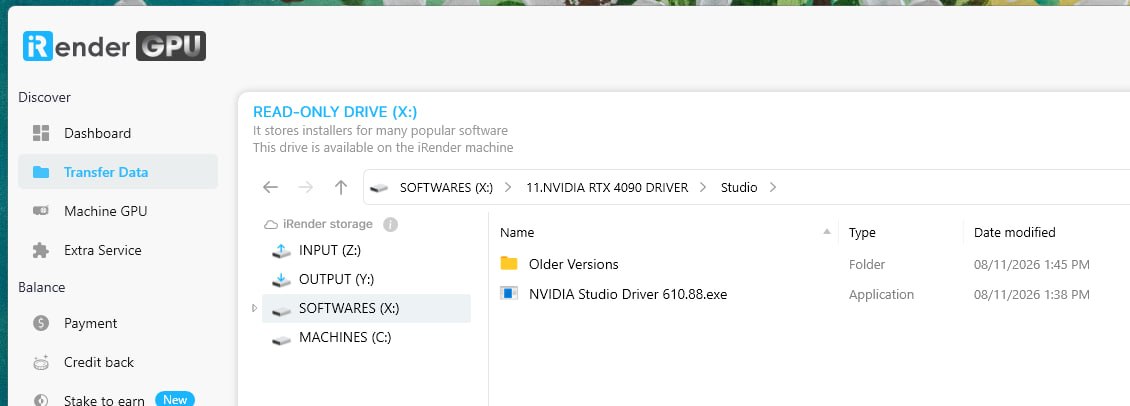Open the Dashboard icon in sidebar
1130x406 pixels.
pyautogui.click(x=41, y=133)
